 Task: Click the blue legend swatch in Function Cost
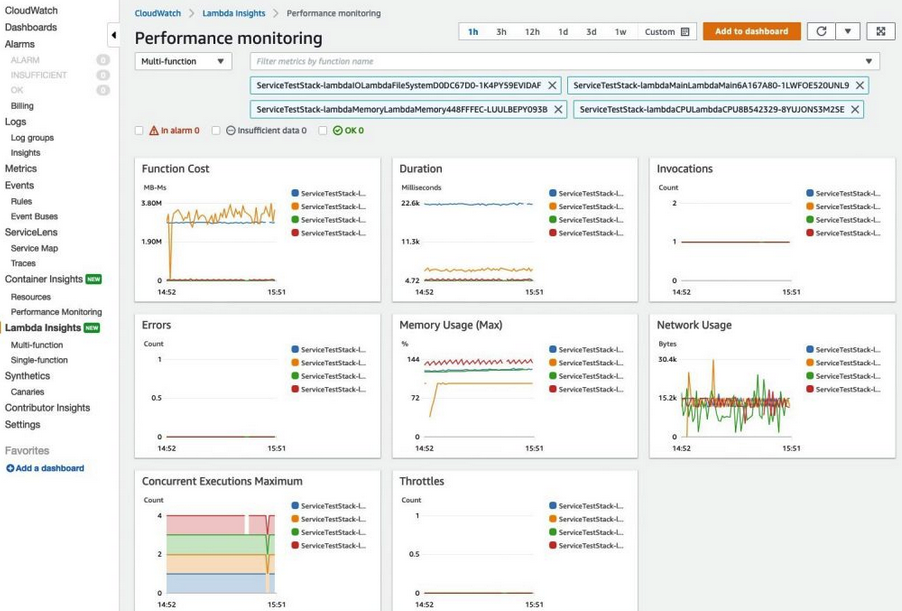295,193
